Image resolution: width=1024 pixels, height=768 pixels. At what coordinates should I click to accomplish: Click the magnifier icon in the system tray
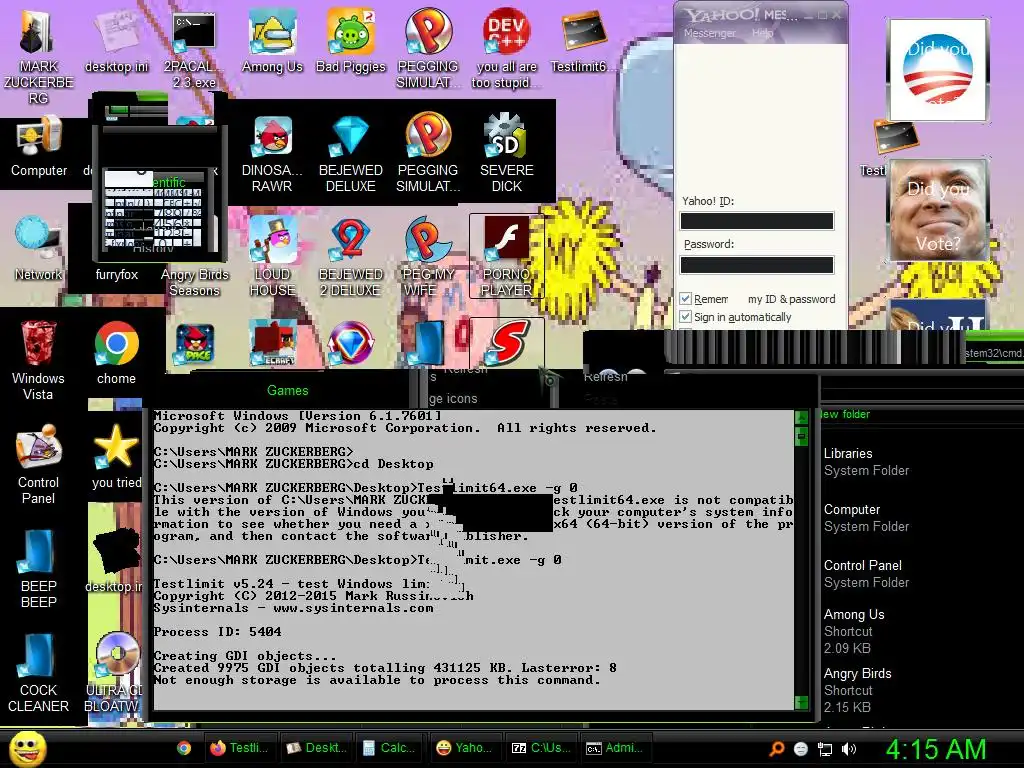click(776, 749)
